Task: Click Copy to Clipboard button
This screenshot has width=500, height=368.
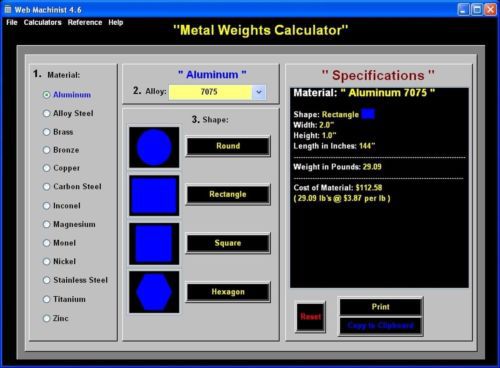Action: point(380,326)
